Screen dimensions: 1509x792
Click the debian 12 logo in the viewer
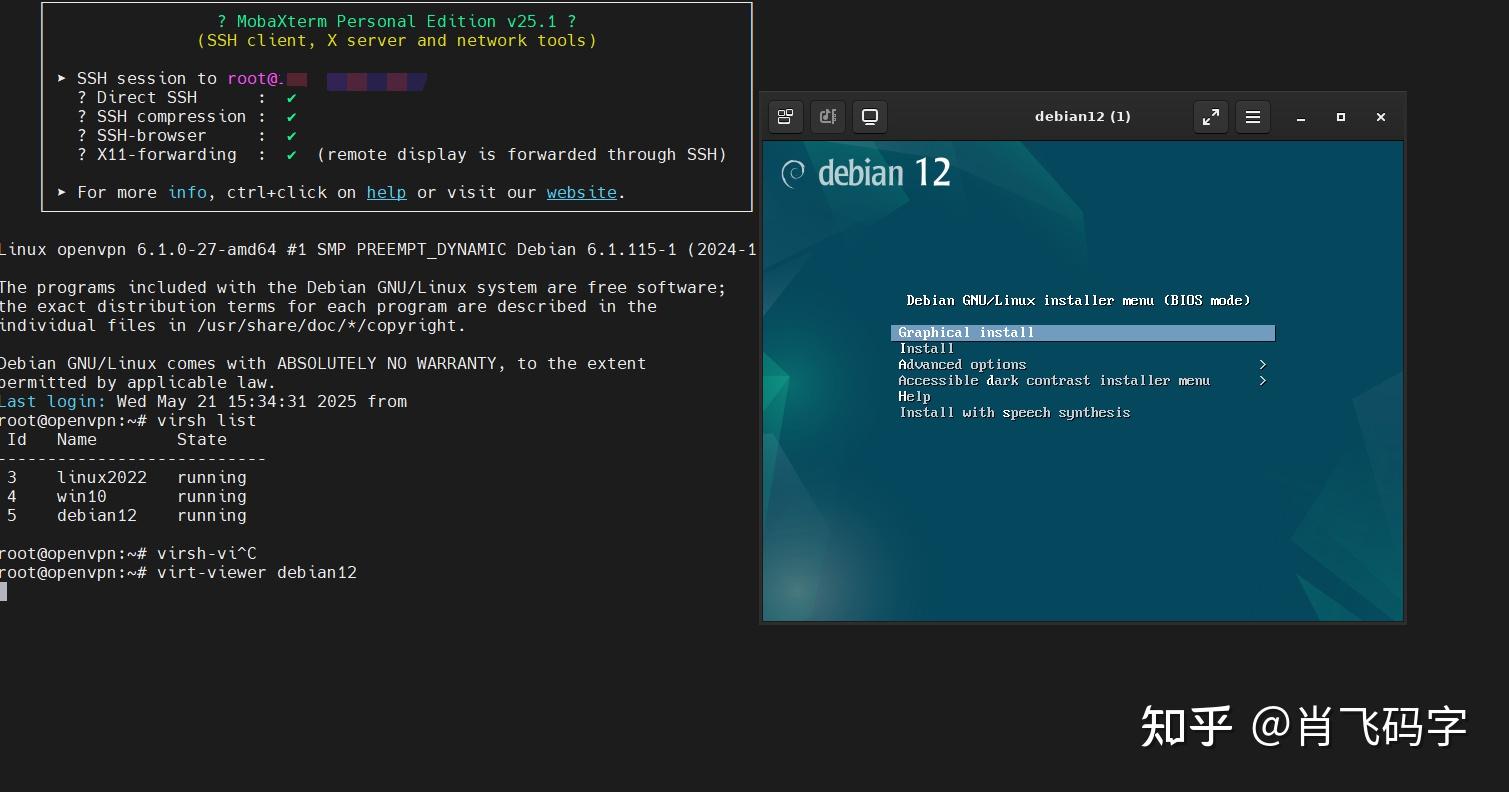click(x=866, y=173)
